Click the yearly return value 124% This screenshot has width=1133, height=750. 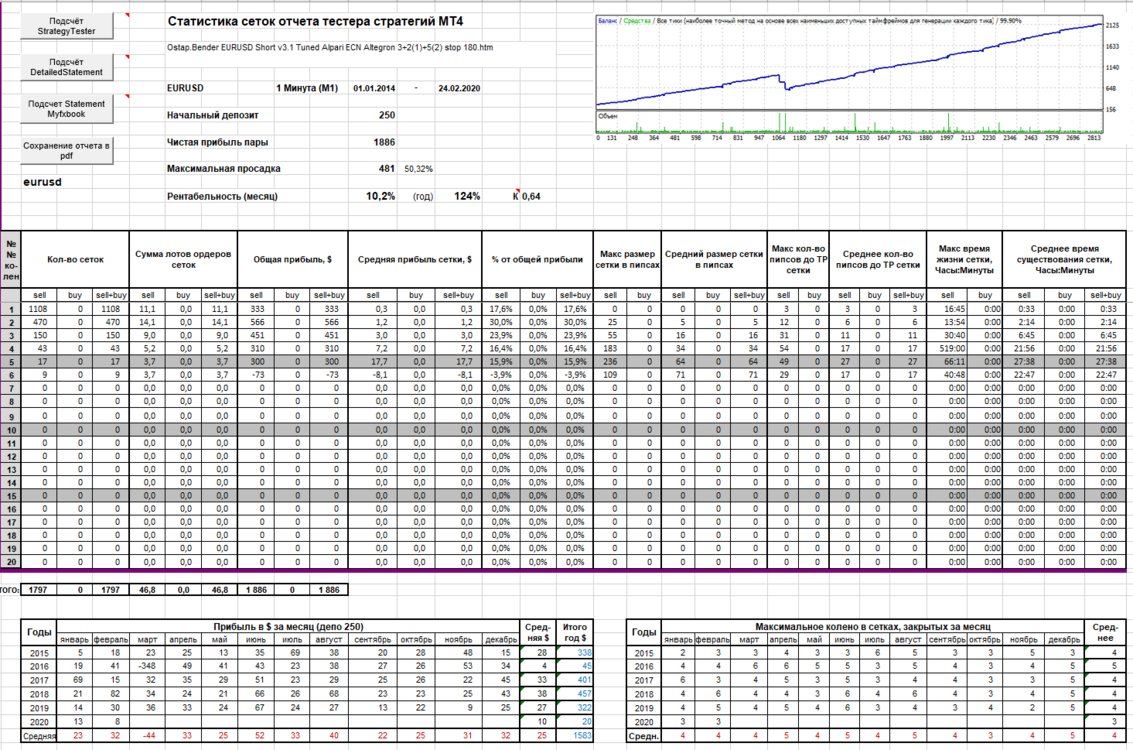coord(467,196)
